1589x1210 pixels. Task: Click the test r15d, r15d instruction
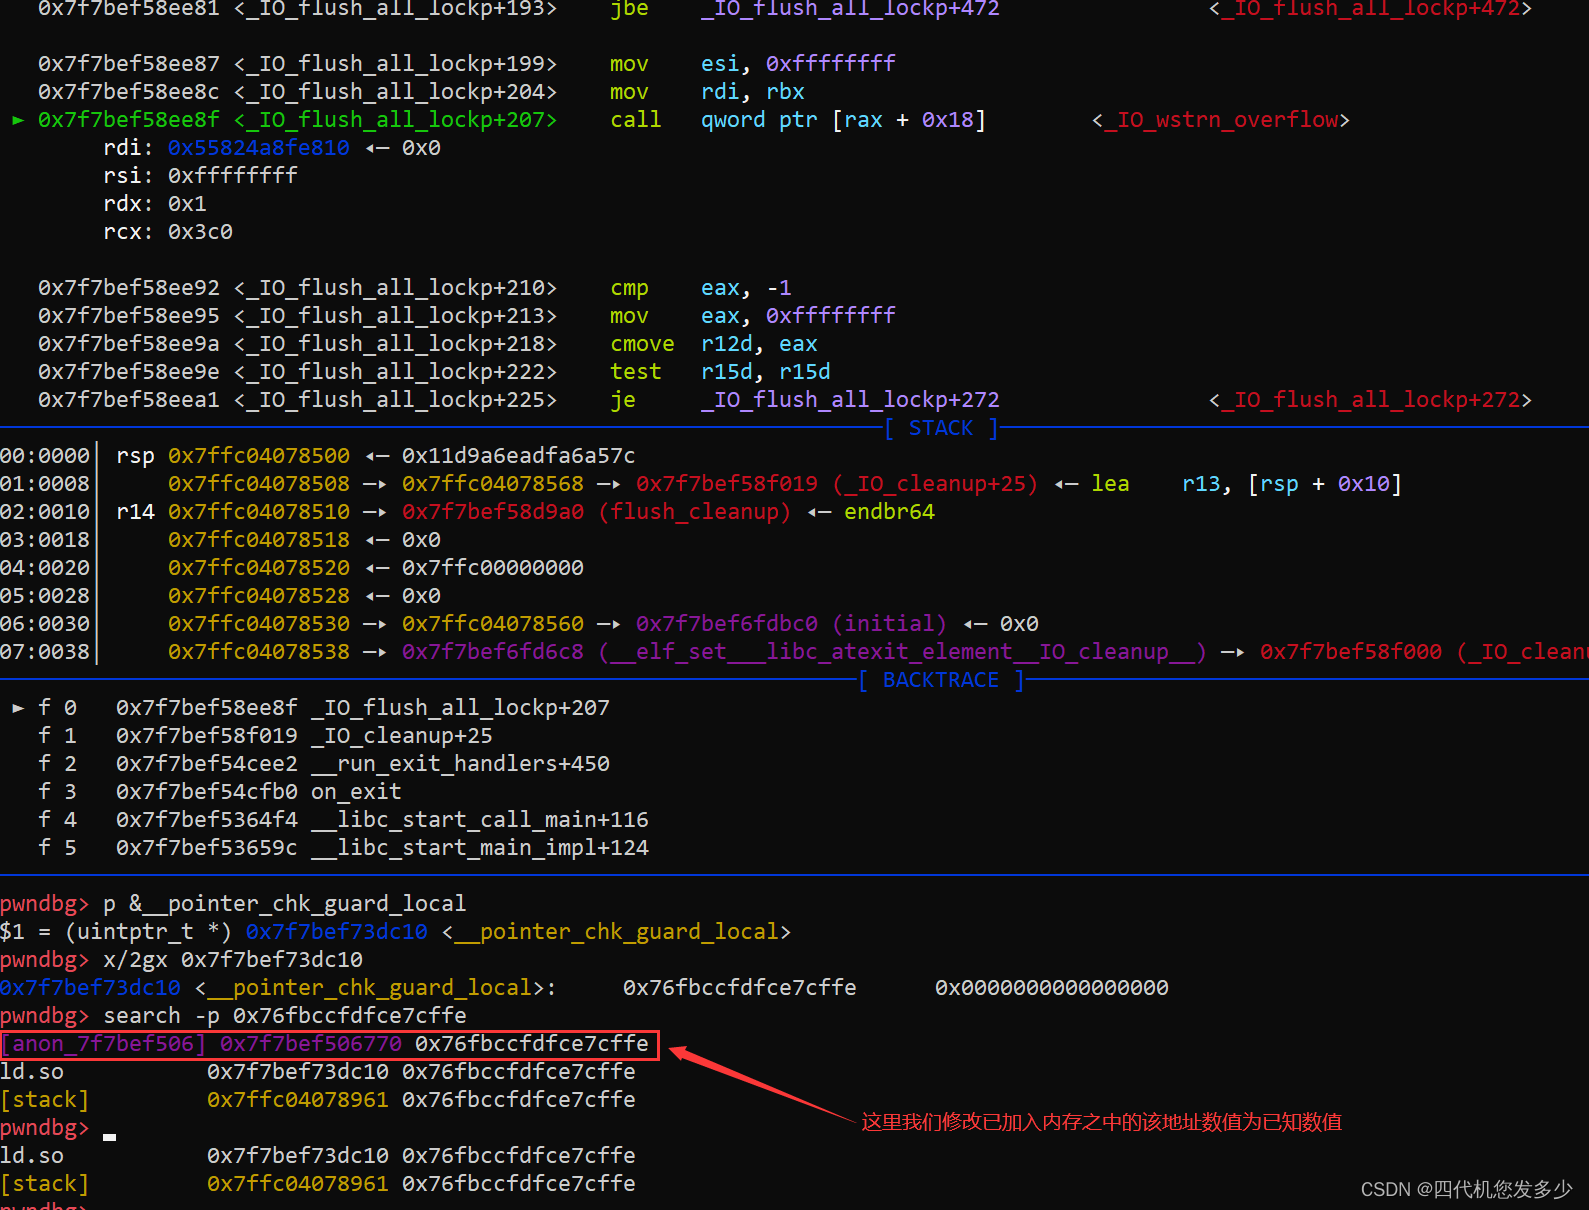[x=434, y=372]
